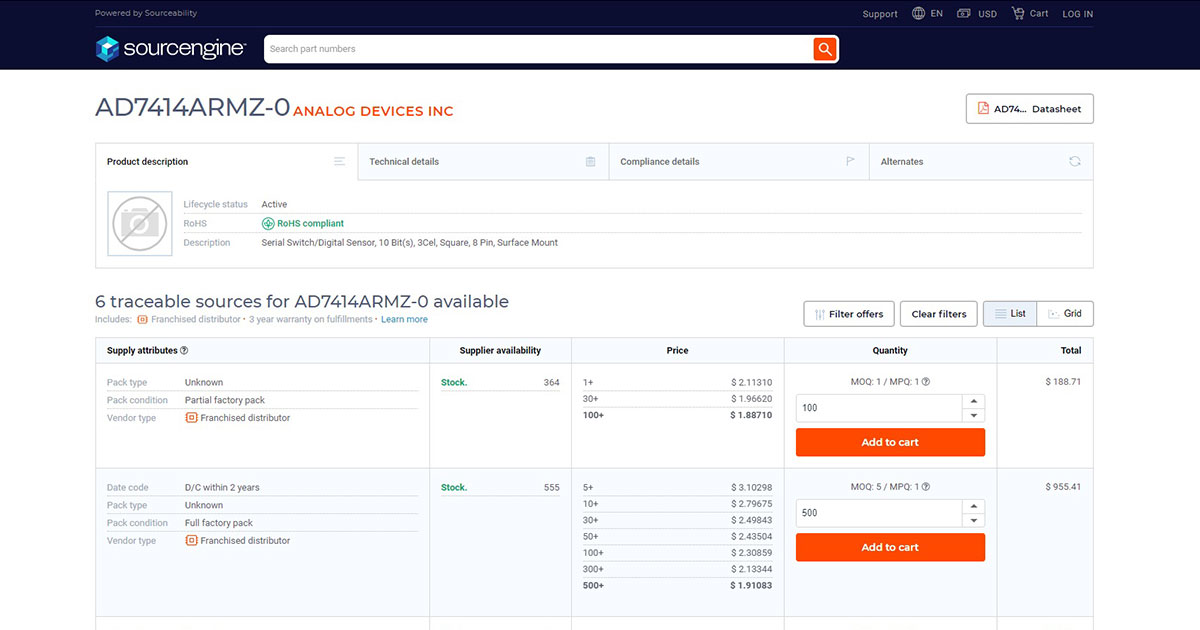Click the quantity field showing 500
Viewport: 1200px width, 630px height.
(879, 513)
